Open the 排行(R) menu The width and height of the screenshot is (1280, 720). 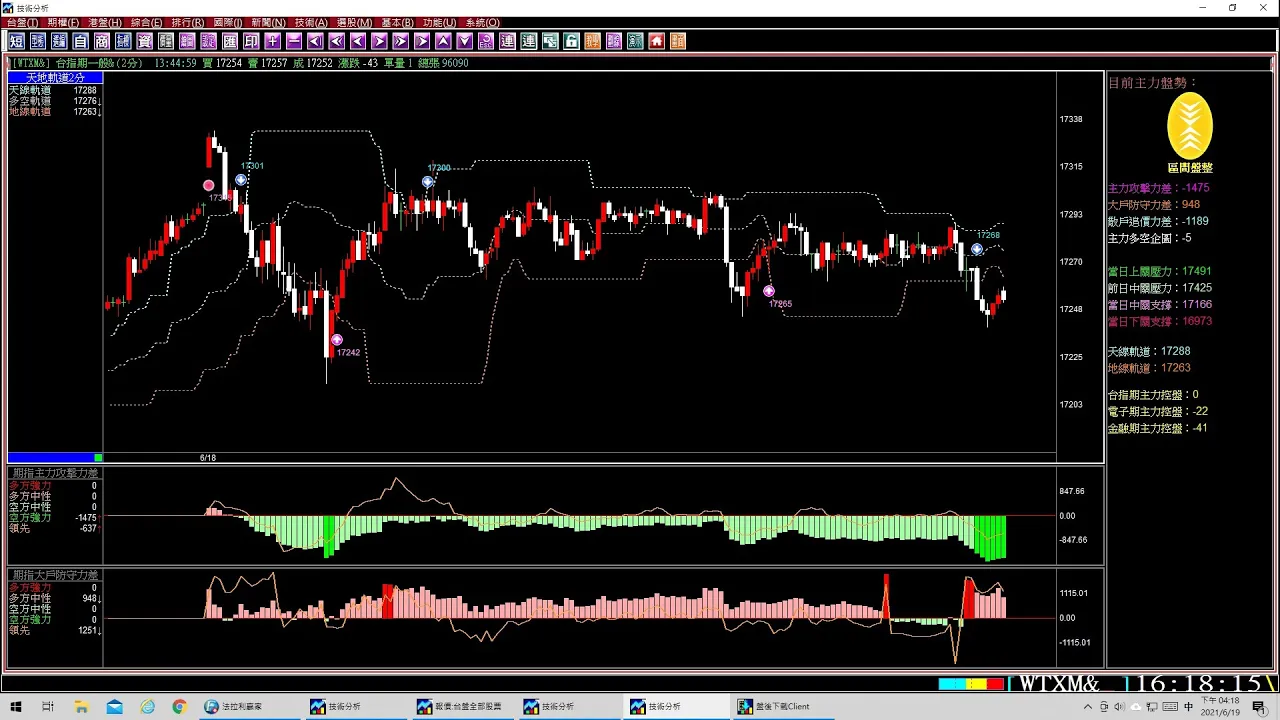[188, 22]
